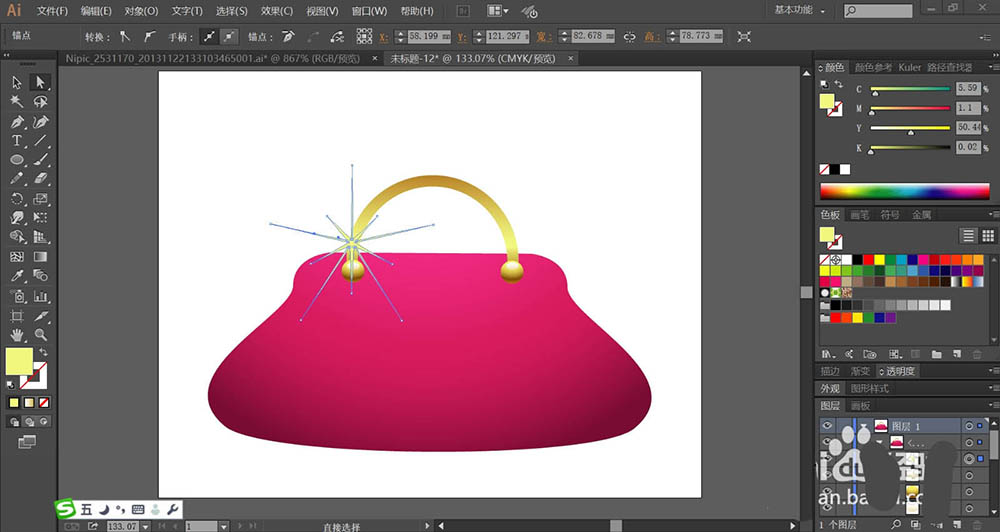Select the Type tool
1000x532 pixels.
pyautogui.click(x=17, y=140)
